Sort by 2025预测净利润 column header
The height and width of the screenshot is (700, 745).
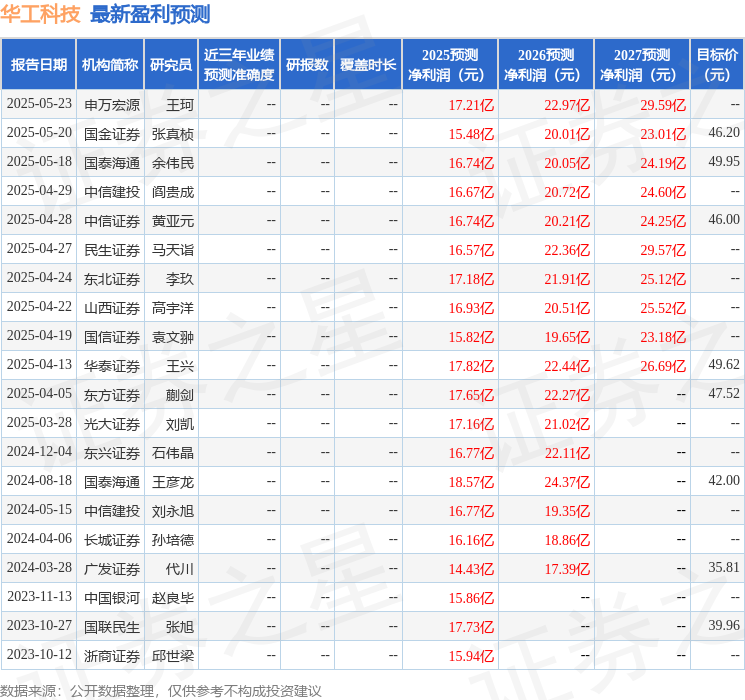450,65
